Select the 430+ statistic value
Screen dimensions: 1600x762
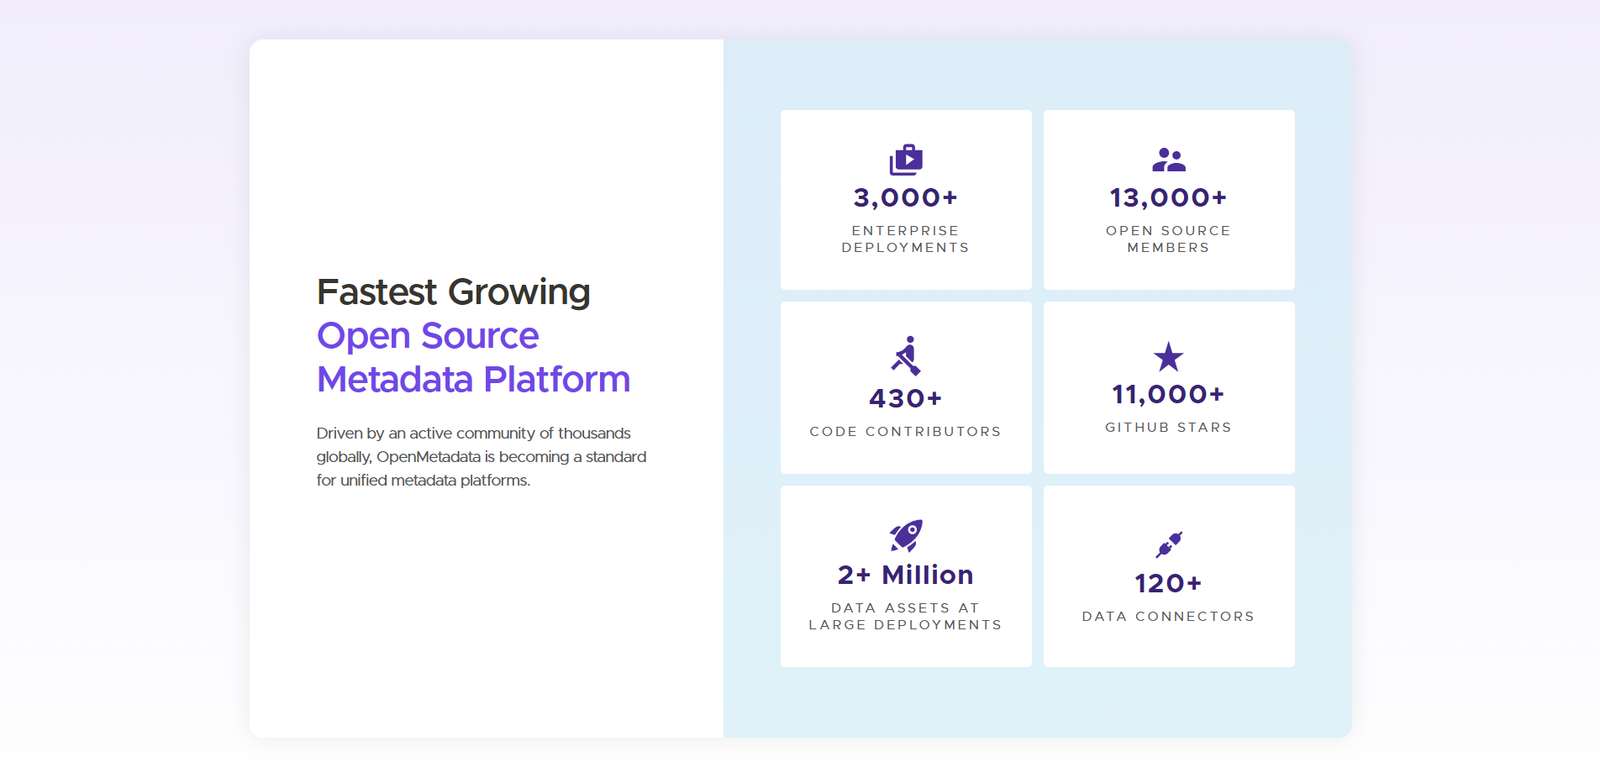pyautogui.click(x=906, y=399)
